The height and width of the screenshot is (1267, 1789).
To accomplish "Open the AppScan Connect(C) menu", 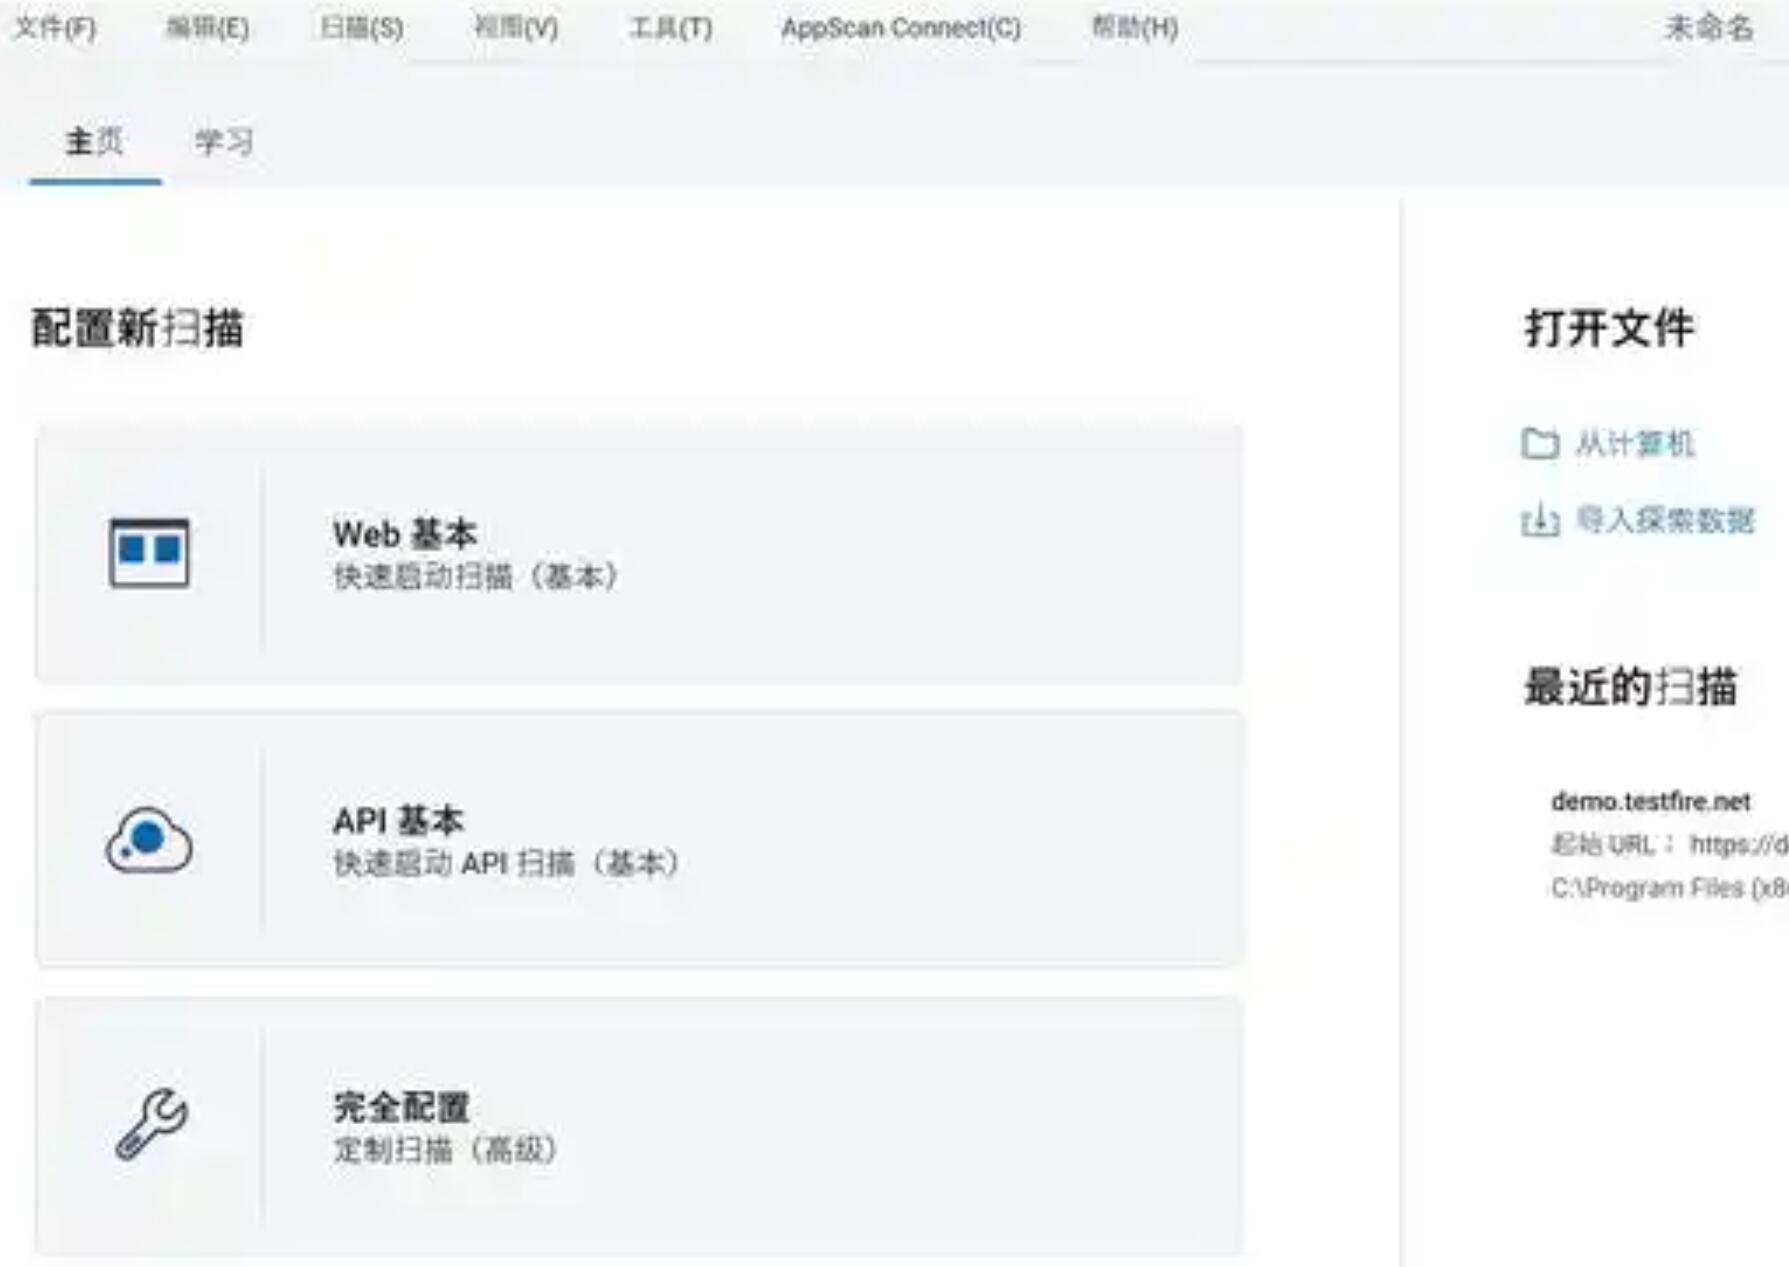I will pos(901,28).
